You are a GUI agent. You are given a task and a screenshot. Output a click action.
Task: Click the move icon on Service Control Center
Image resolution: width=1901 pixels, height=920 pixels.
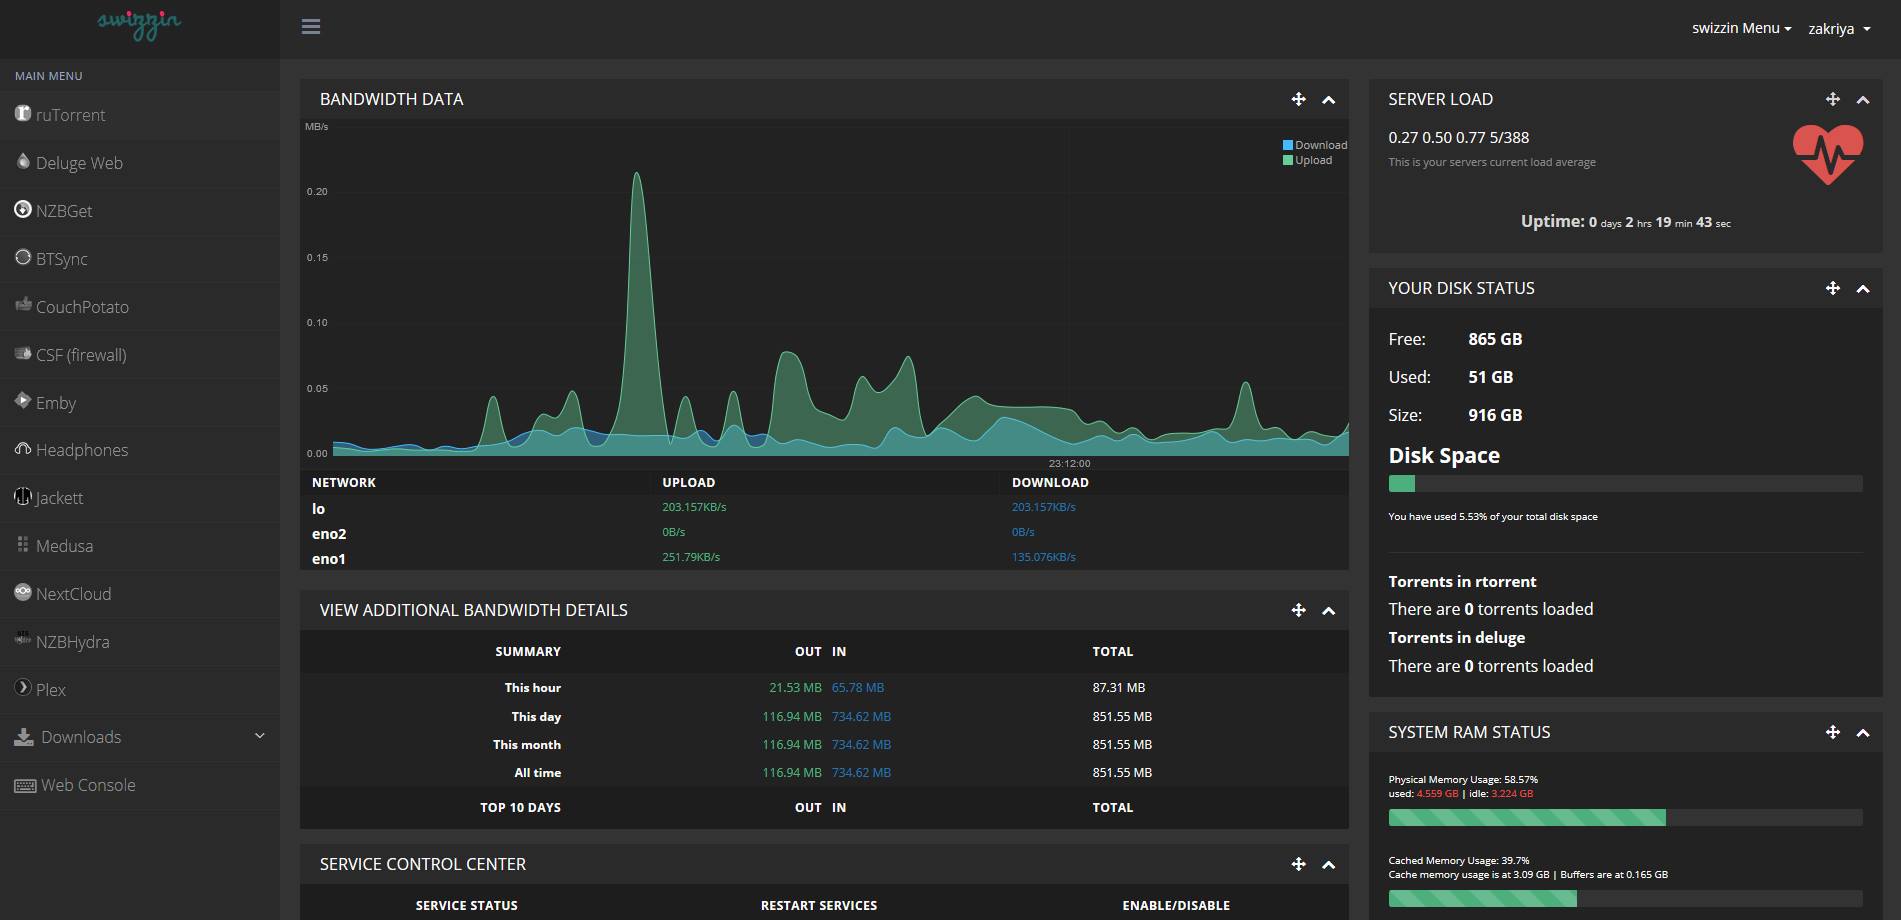(1298, 864)
